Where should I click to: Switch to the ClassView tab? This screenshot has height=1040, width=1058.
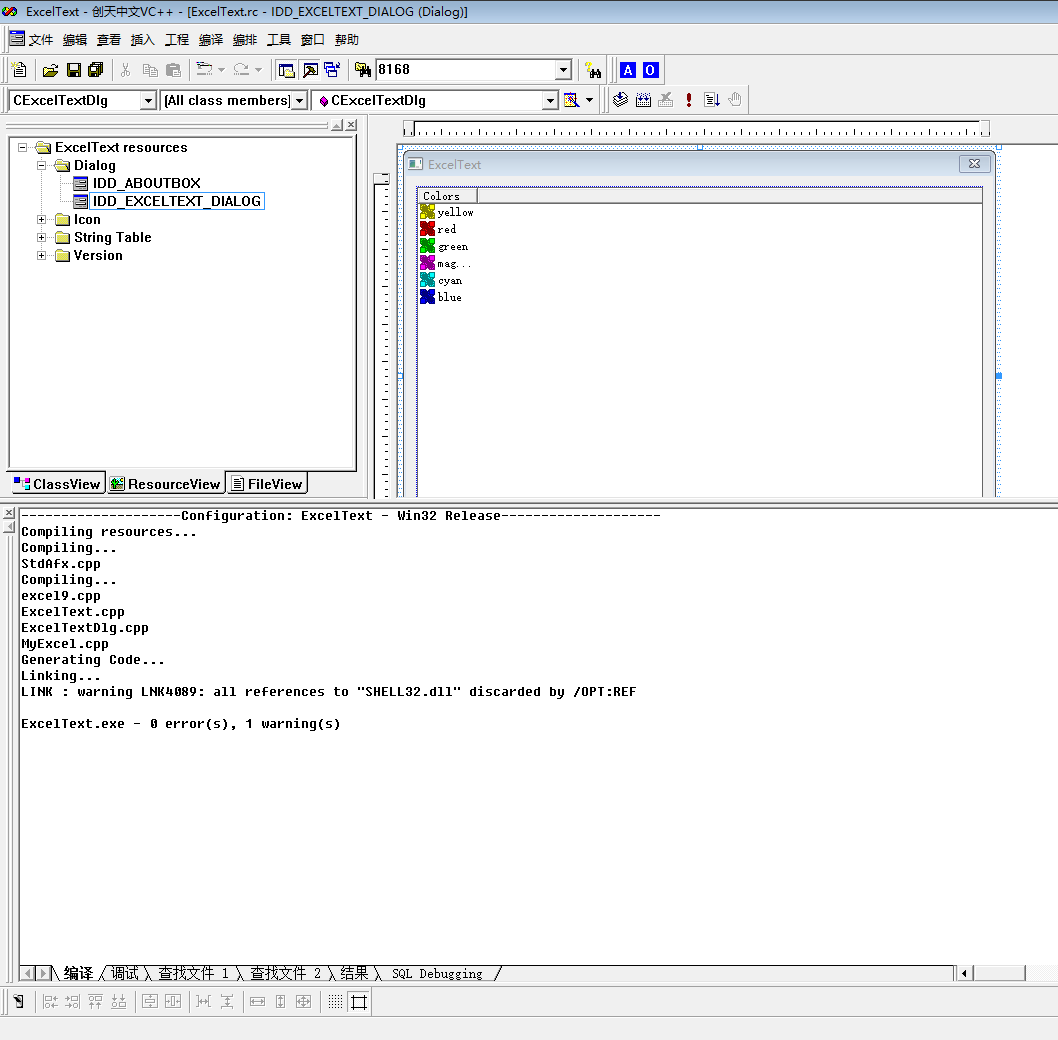pos(57,484)
